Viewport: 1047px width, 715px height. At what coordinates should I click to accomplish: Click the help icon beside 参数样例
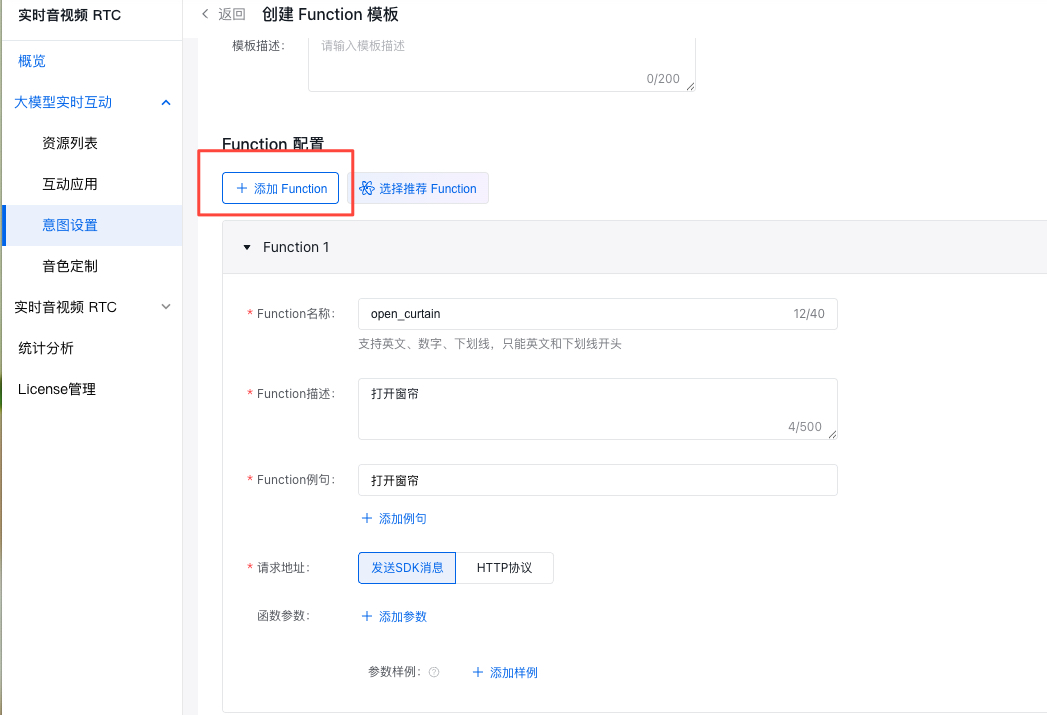pos(434,673)
